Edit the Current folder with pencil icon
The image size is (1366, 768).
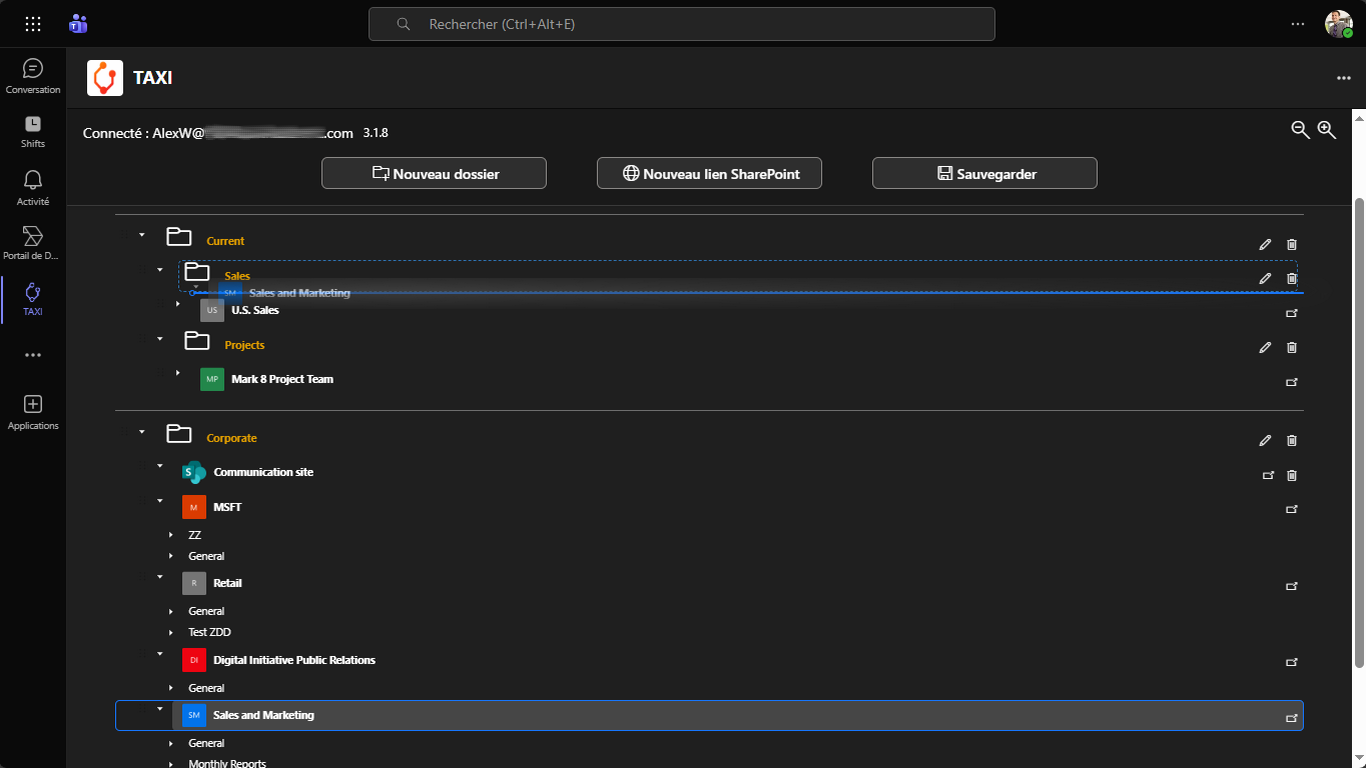(x=1265, y=245)
